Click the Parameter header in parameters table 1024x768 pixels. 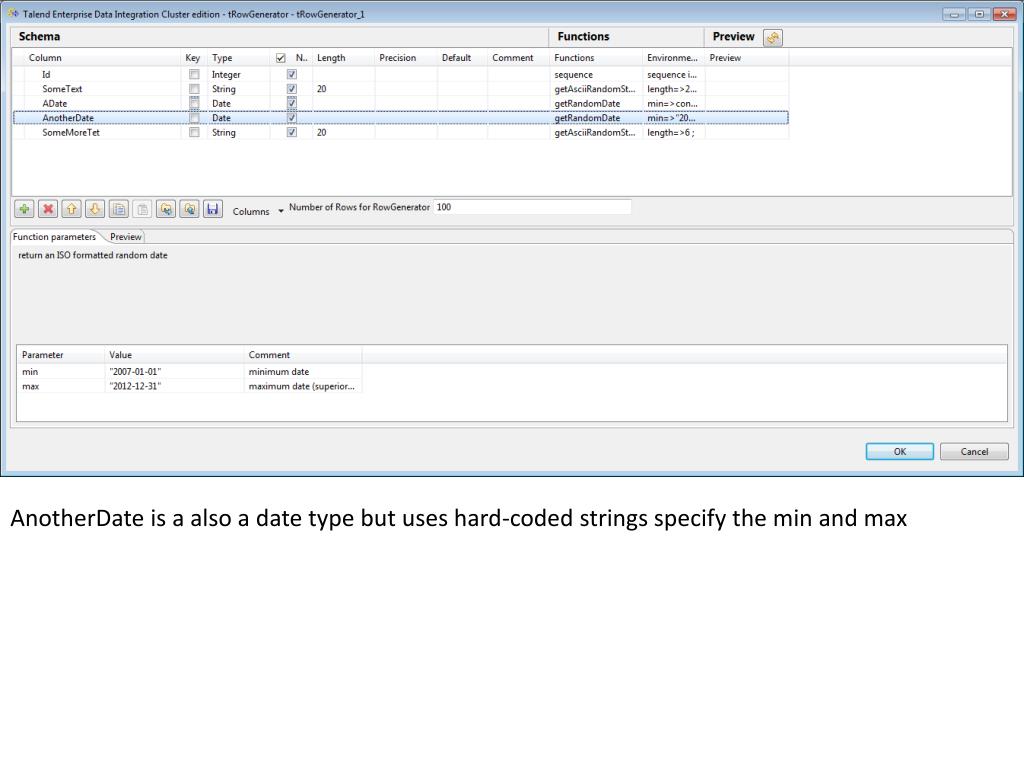61,355
